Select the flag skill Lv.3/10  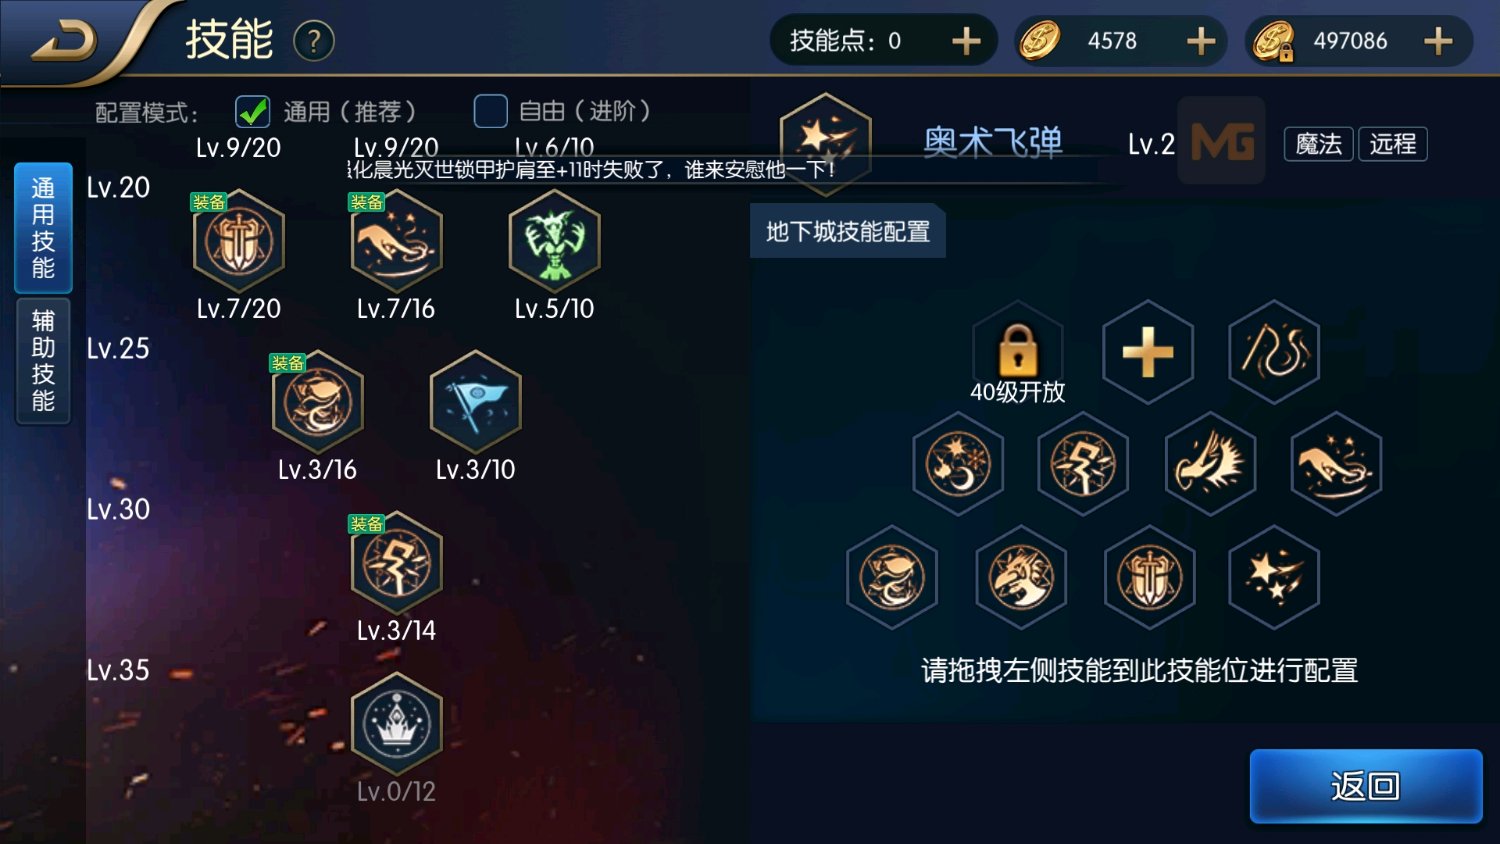click(x=476, y=402)
